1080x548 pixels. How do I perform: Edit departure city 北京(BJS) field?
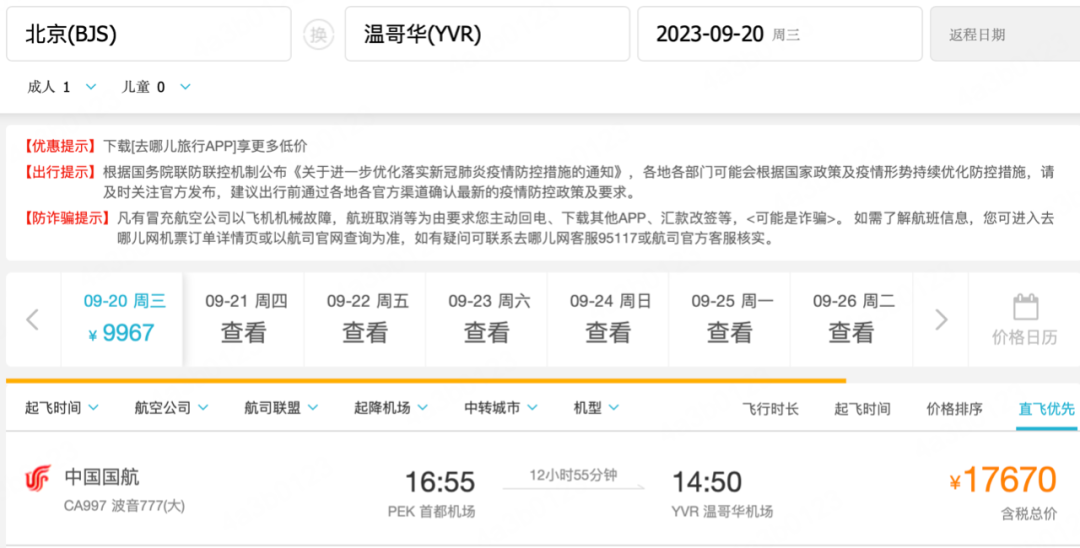[x=149, y=34]
